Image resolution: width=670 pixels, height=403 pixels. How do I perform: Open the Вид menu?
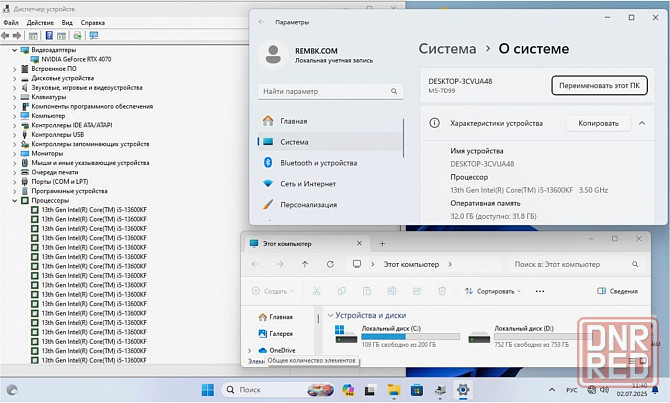point(67,23)
